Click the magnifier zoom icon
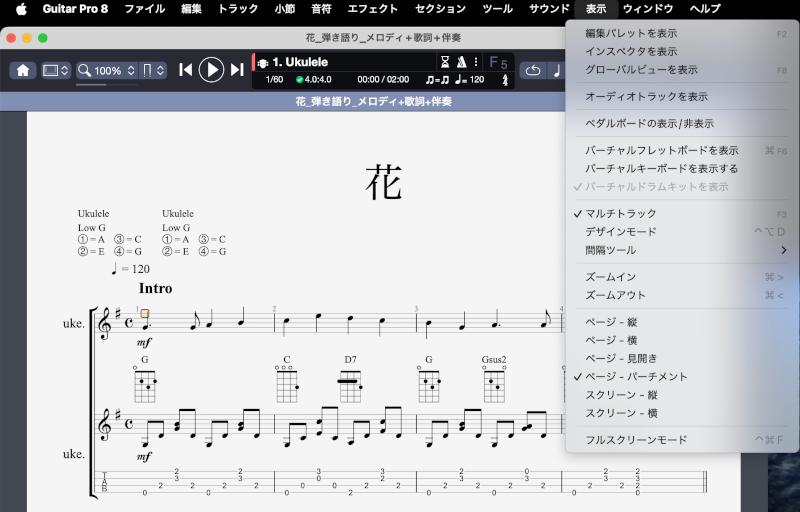The height and width of the screenshot is (512, 800). [85, 71]
